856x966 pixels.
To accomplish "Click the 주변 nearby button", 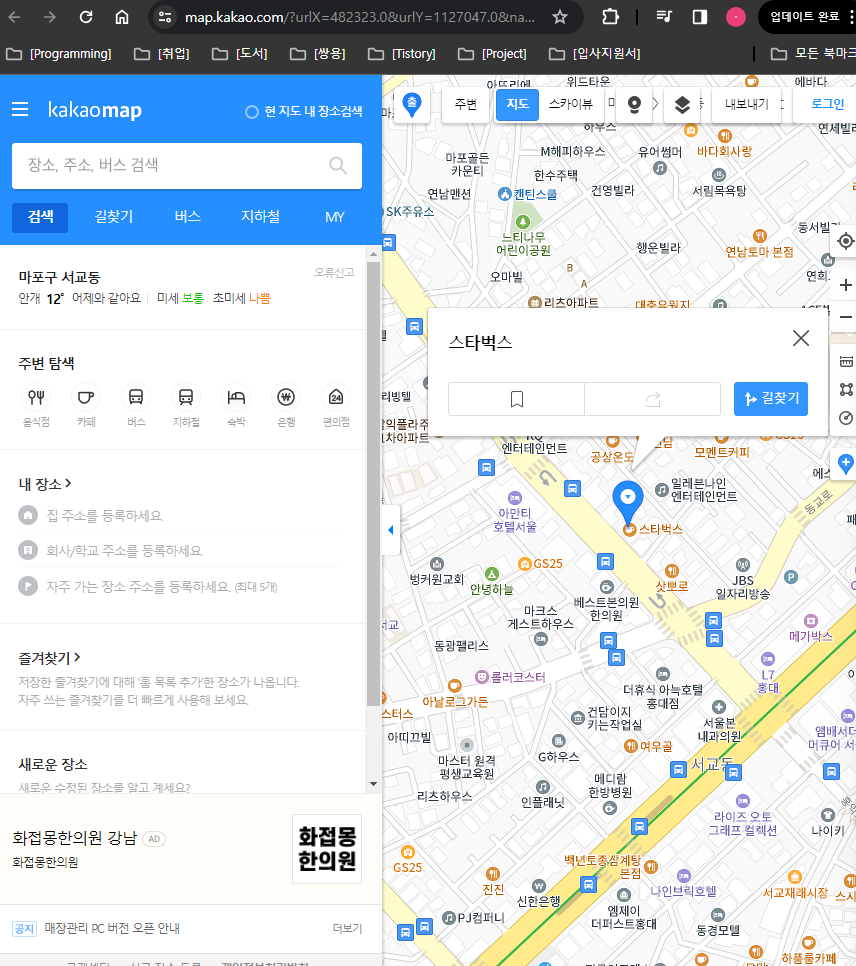I will pyautogui.click(x=466, y=104).
